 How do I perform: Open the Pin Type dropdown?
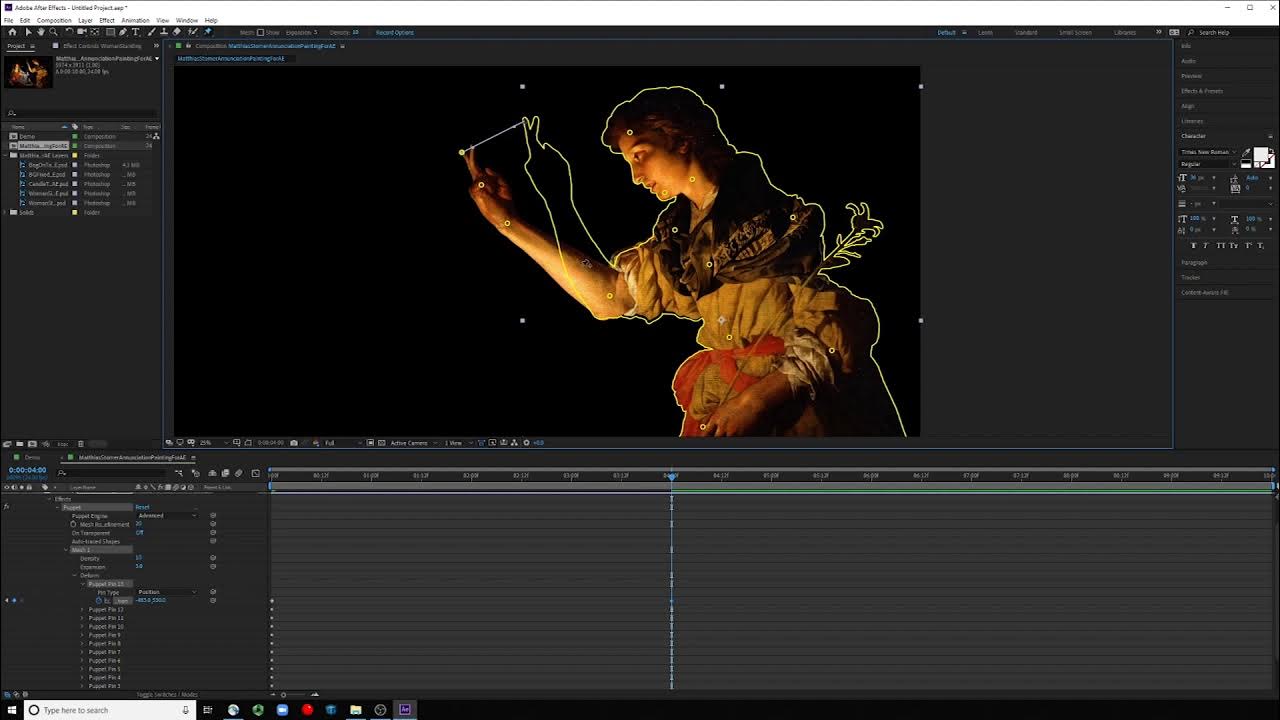coord(167,592)
